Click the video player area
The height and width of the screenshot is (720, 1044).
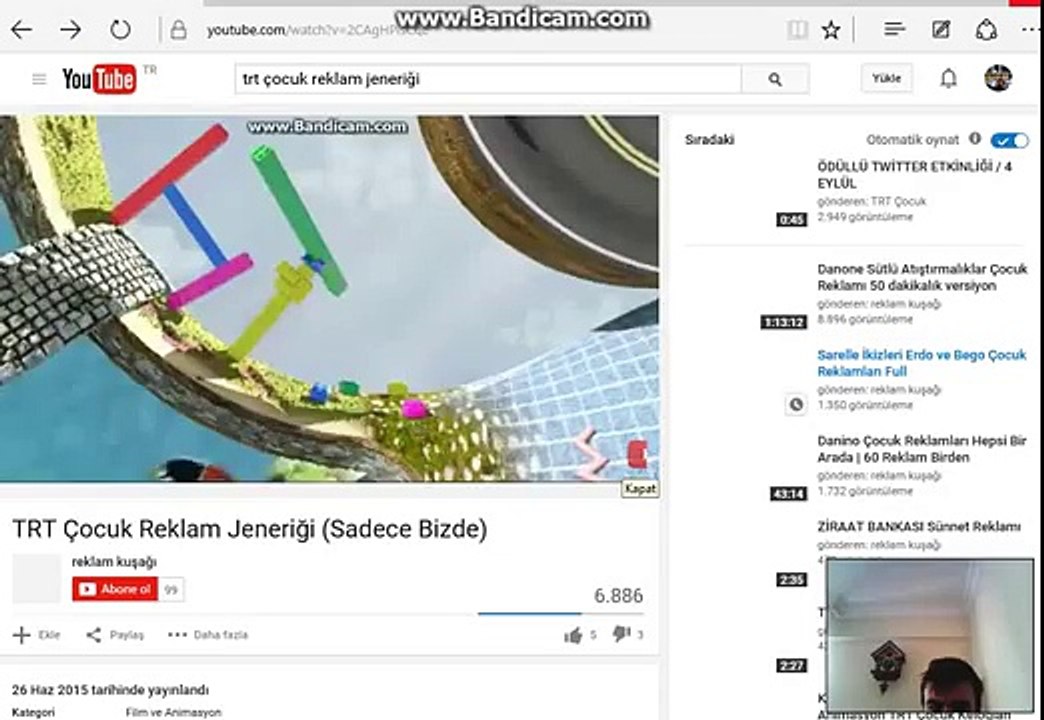pyautogui.click(x=329, y=298)
